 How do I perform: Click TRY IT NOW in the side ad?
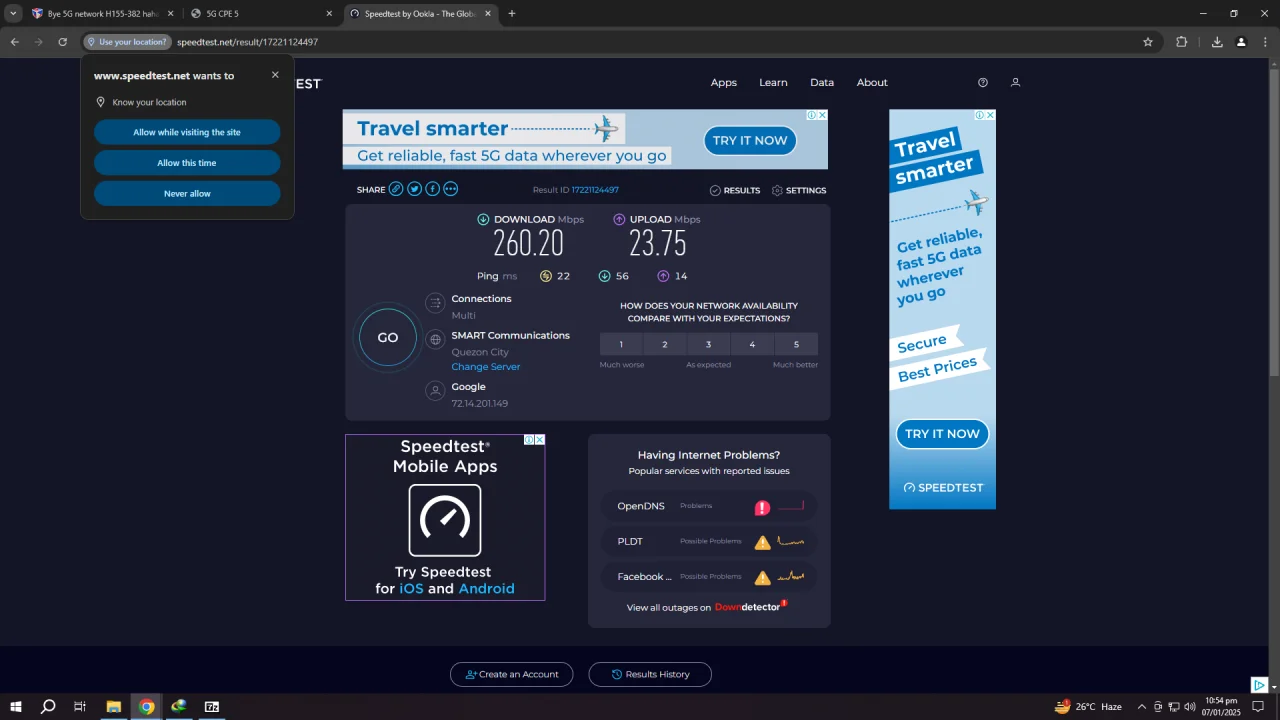[942, 434]
